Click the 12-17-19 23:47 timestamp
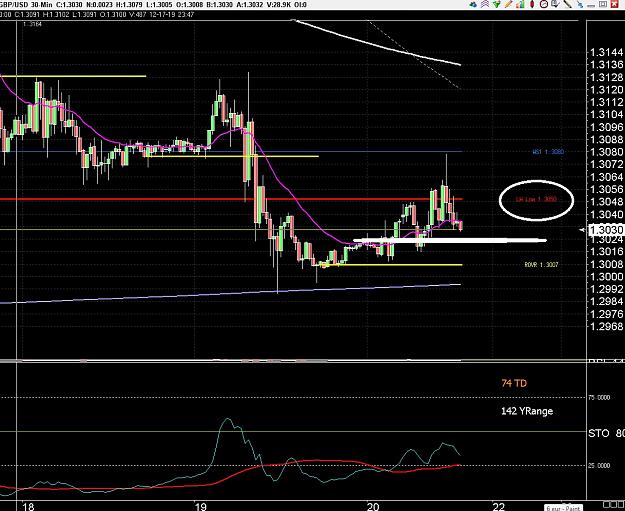 click(x=171, y=15)
